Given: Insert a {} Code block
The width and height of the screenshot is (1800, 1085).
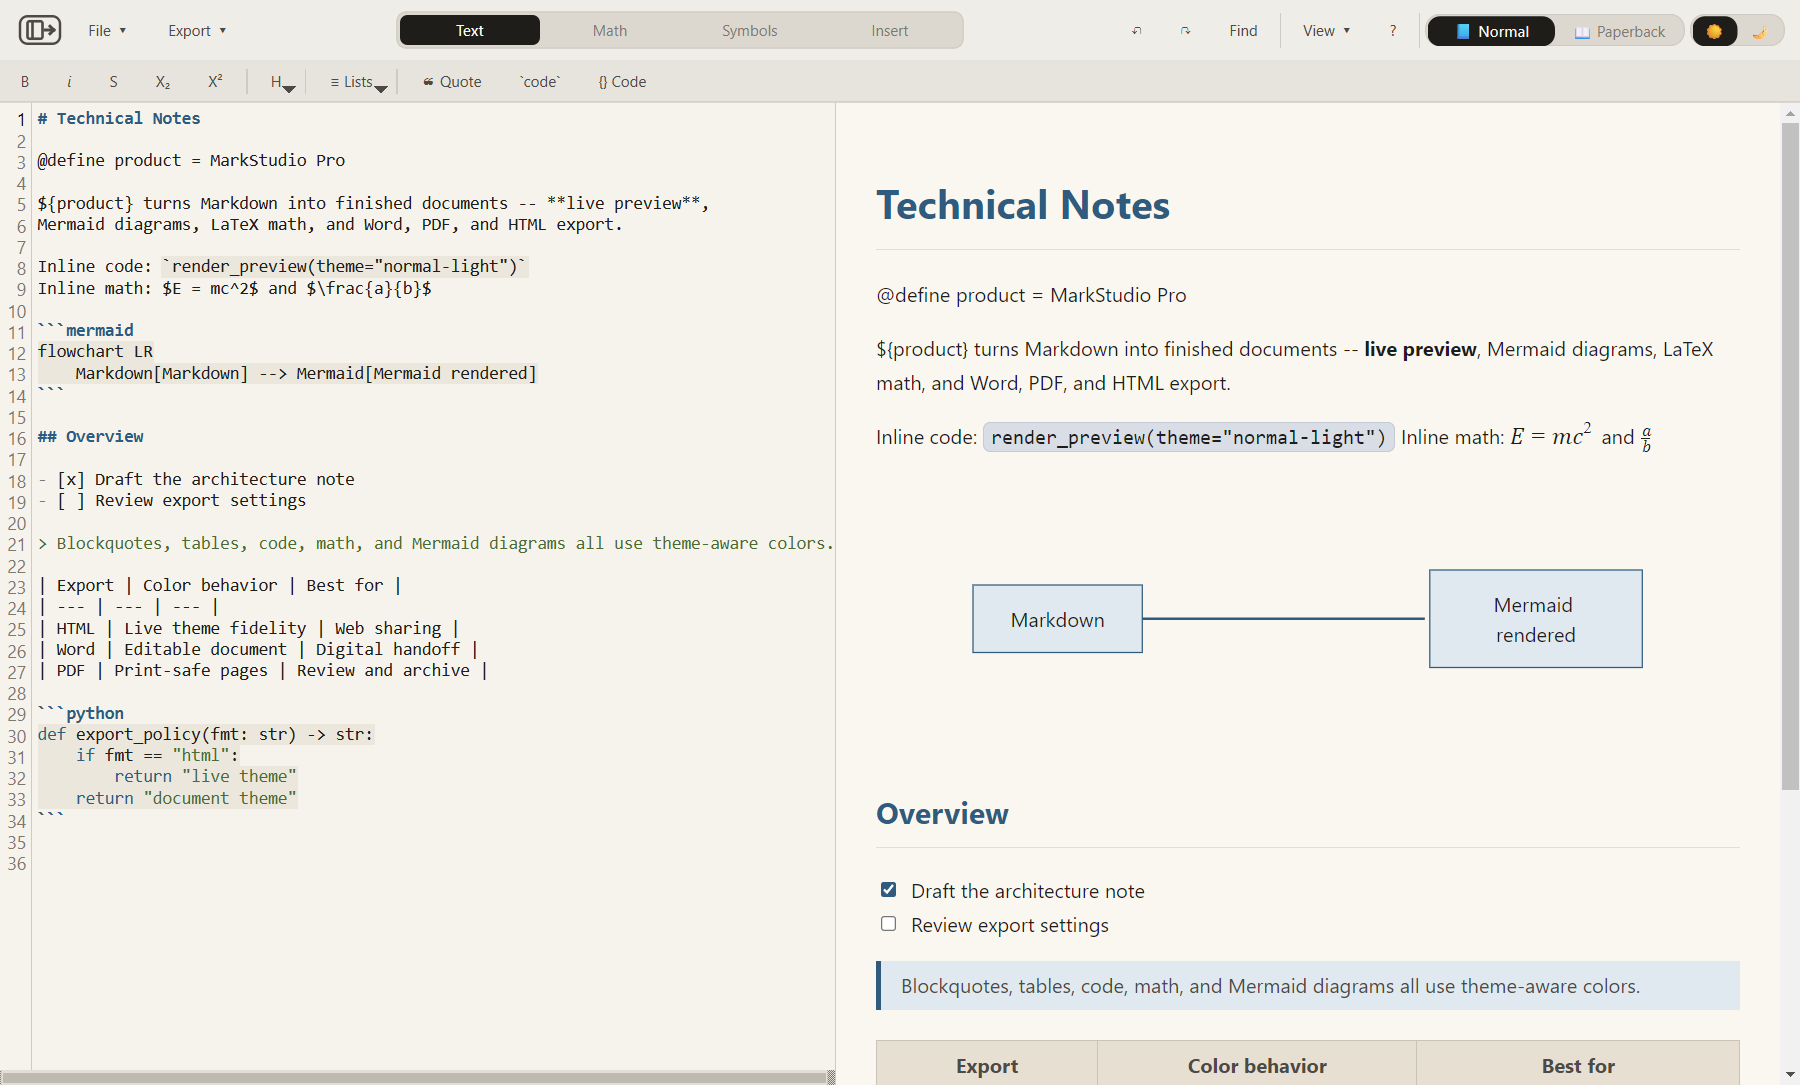Looking at the screenshot, I should (x=622, y=82).
